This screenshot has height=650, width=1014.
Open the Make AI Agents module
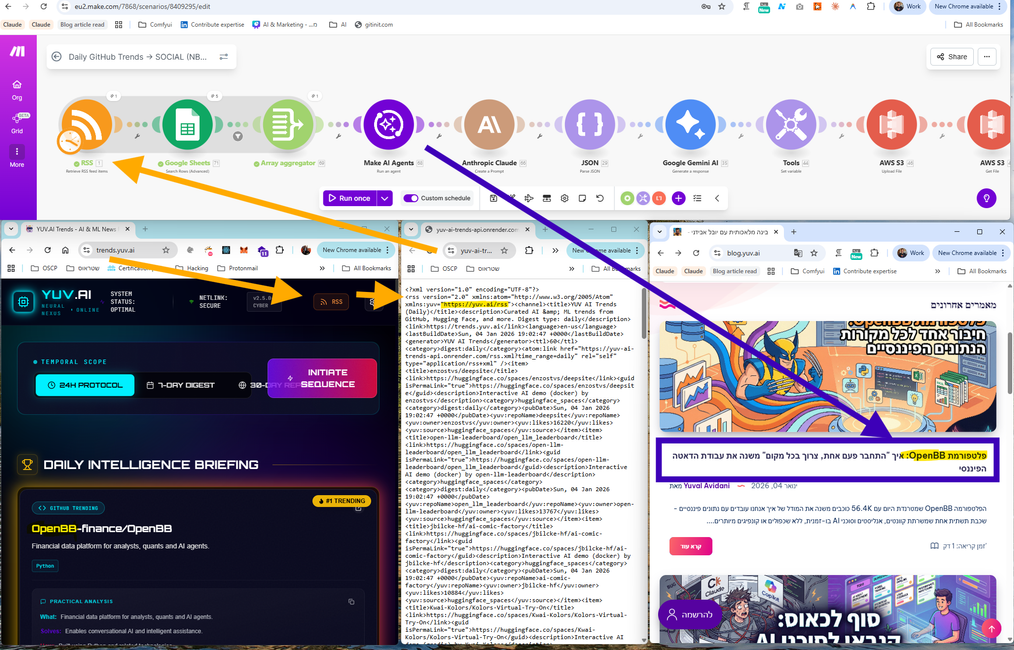[x=388, y=124]
